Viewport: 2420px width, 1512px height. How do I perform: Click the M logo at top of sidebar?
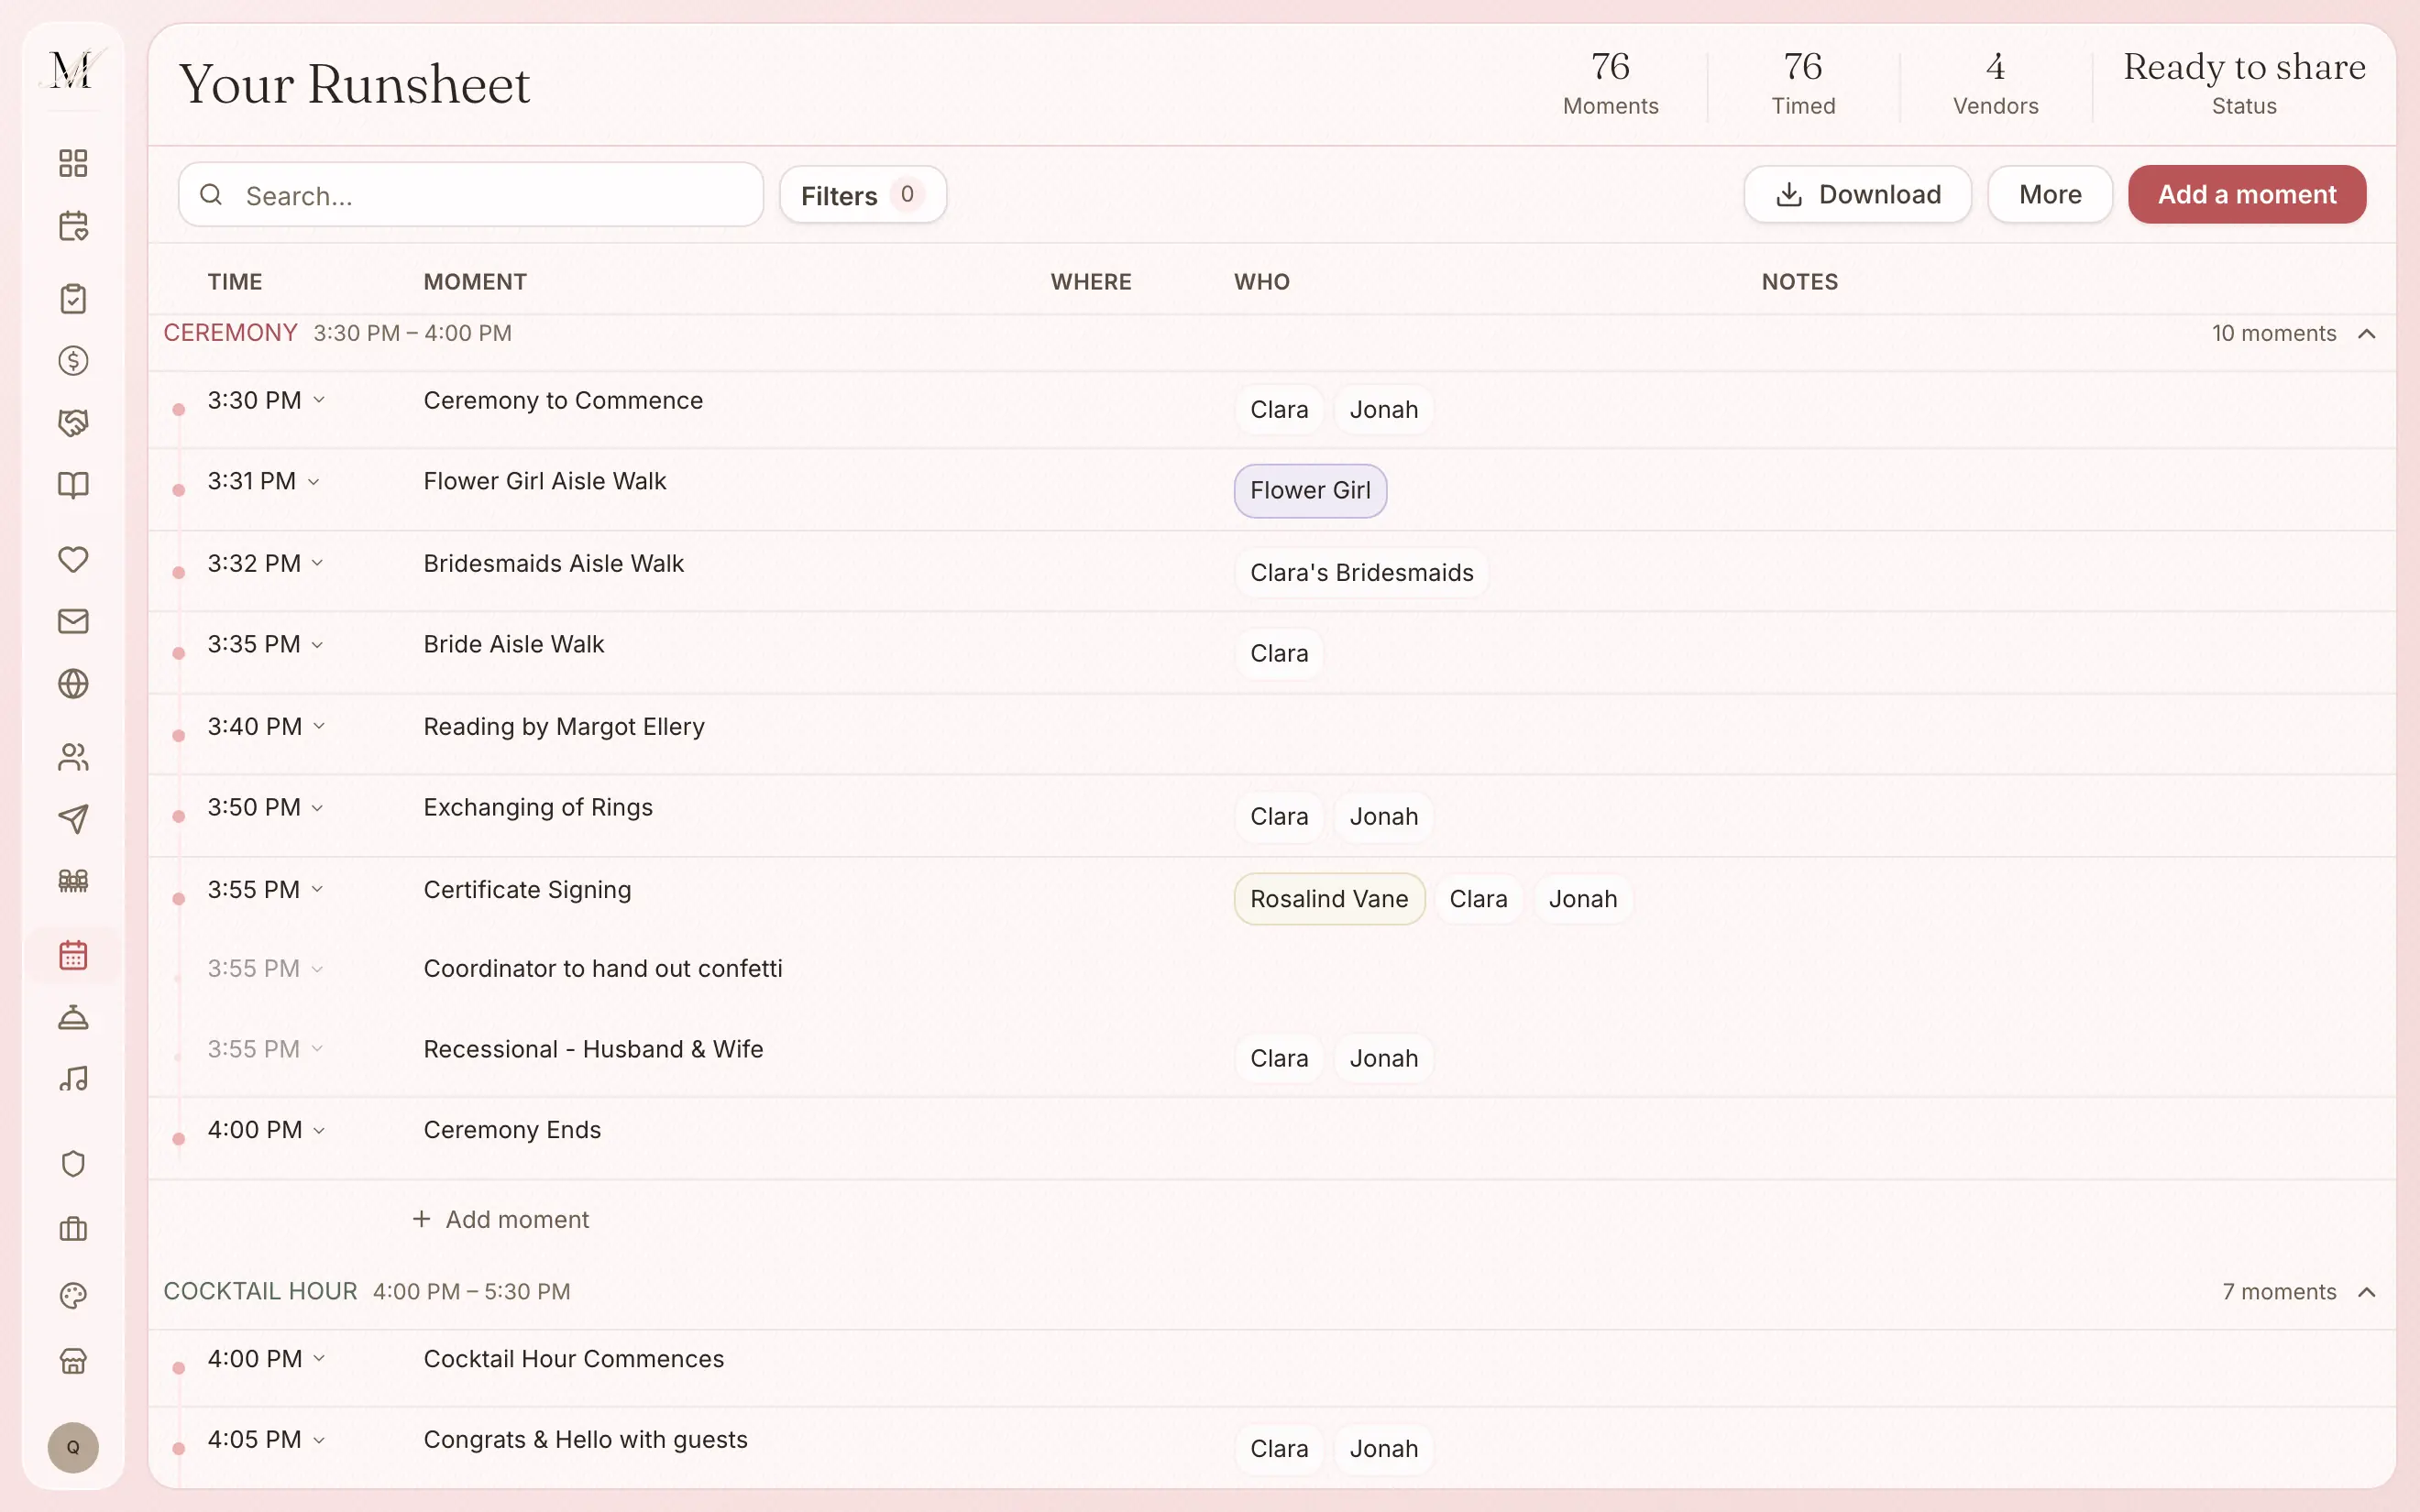pos(73,70)
